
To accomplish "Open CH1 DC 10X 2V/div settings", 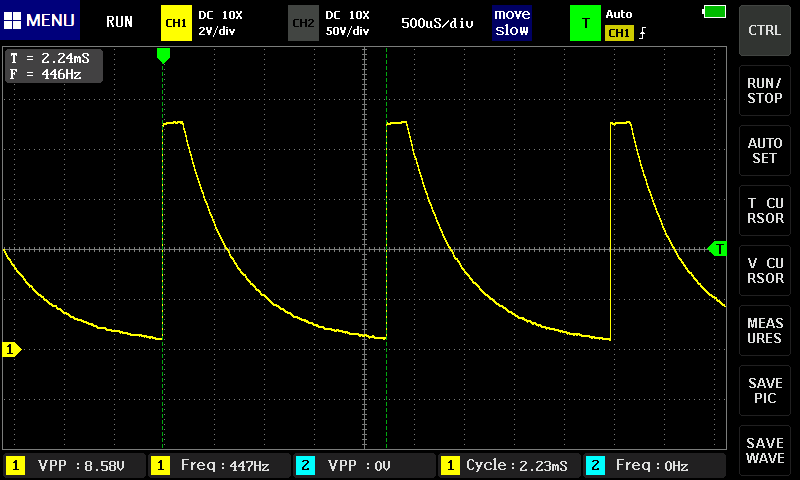I will click(220, 23).
